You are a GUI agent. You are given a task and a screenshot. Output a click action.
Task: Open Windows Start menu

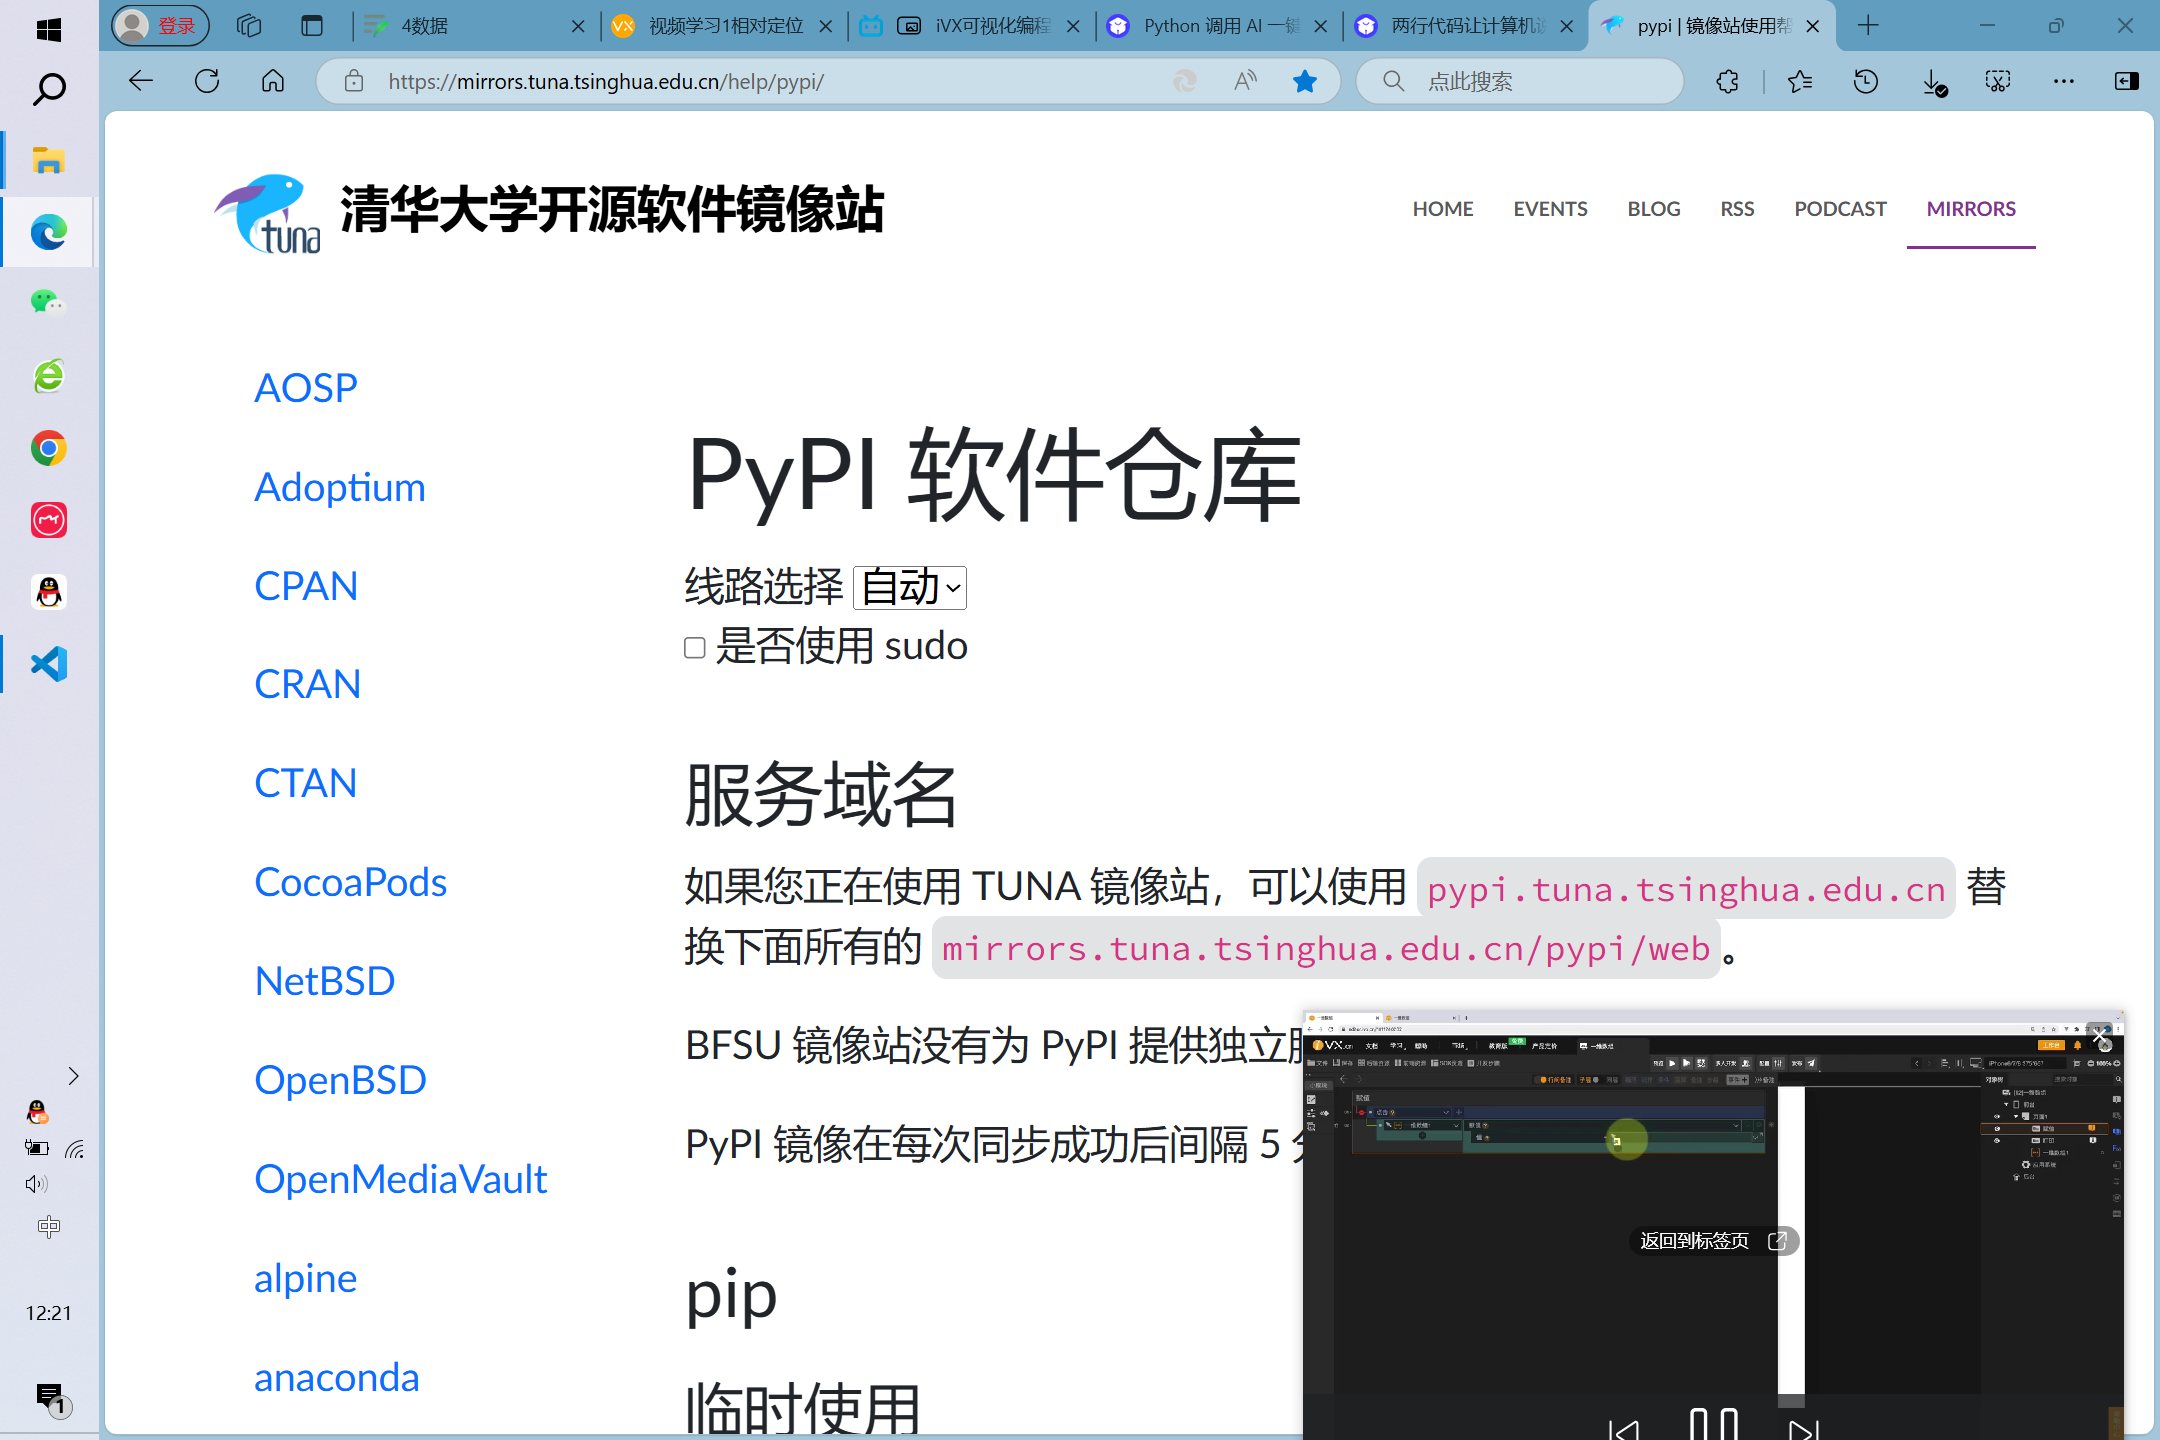point(48,29)
